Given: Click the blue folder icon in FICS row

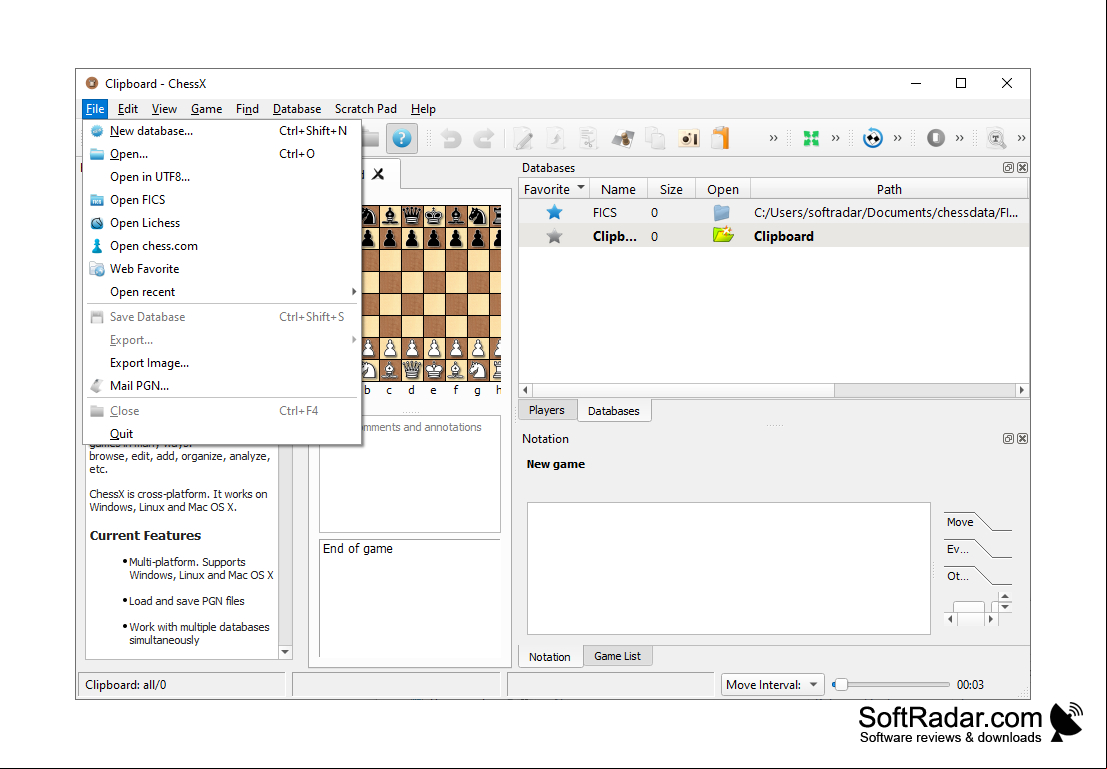Looking at the screenshot, I should pyautogui.click(x=722, y=212).
